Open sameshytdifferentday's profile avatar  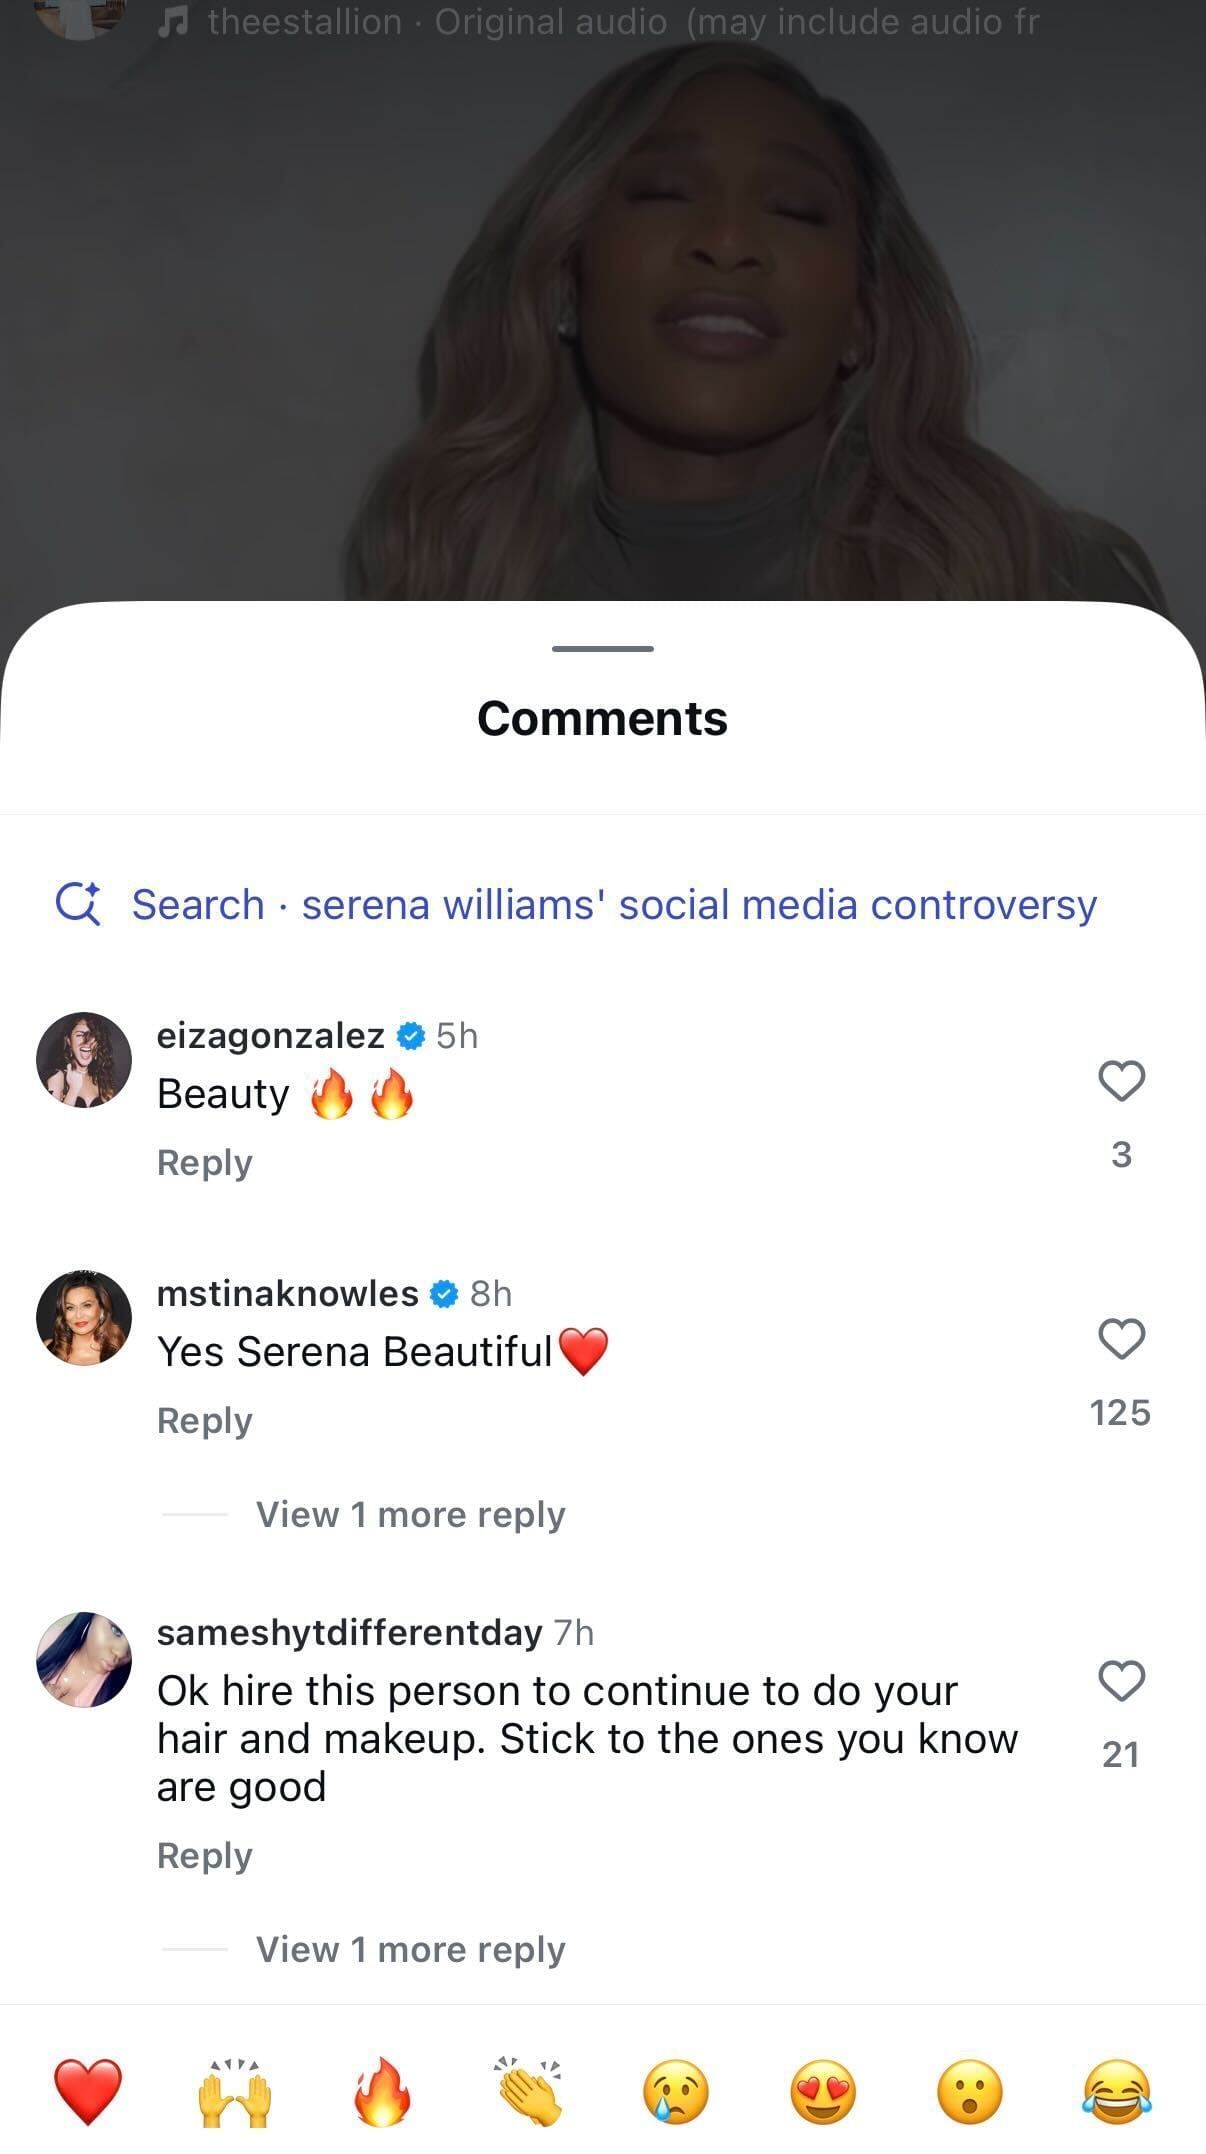(84, 1659)
